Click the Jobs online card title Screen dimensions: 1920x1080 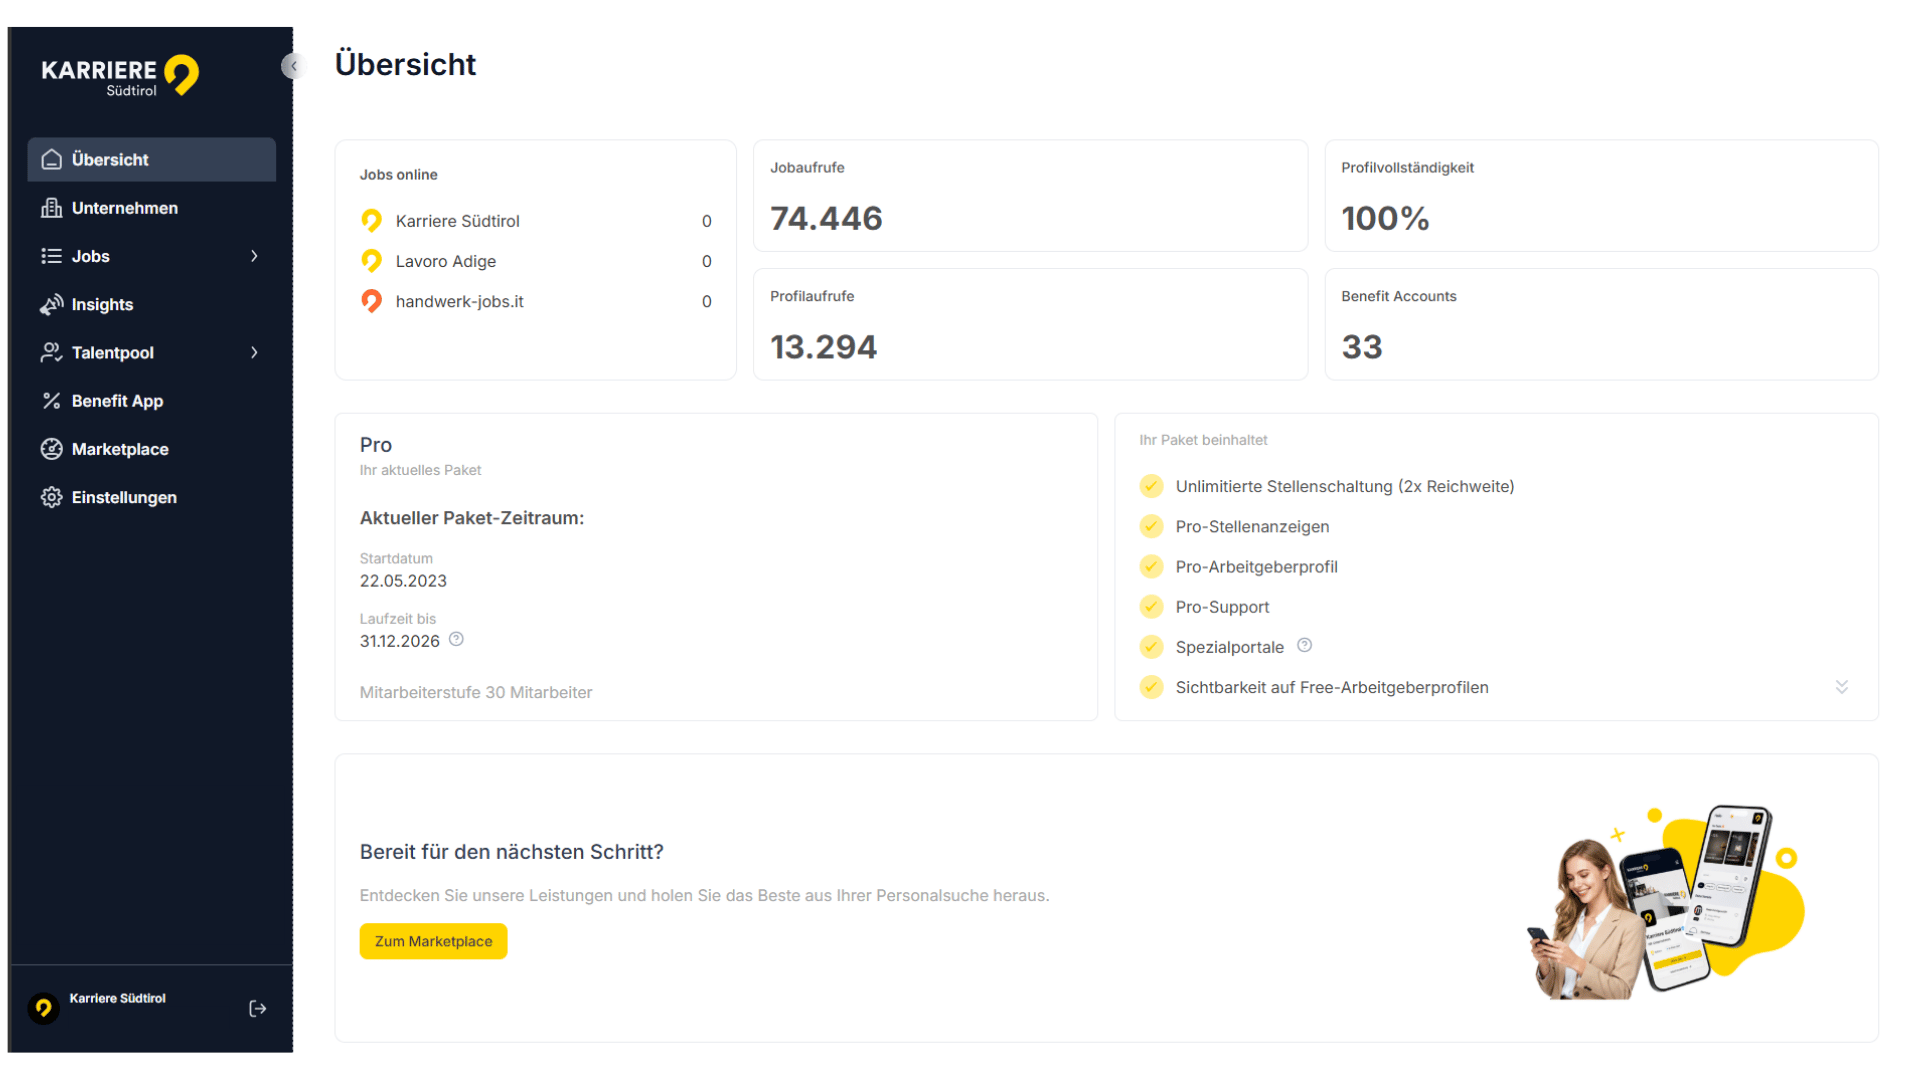[398, 174]
